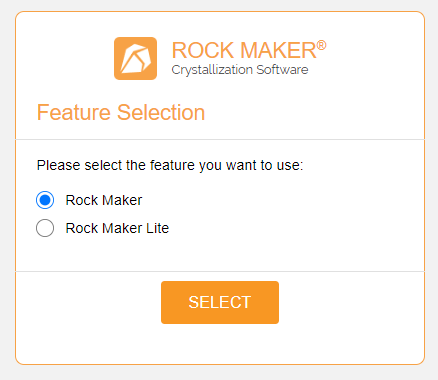Click the white crystal shape inside logo

136,59
